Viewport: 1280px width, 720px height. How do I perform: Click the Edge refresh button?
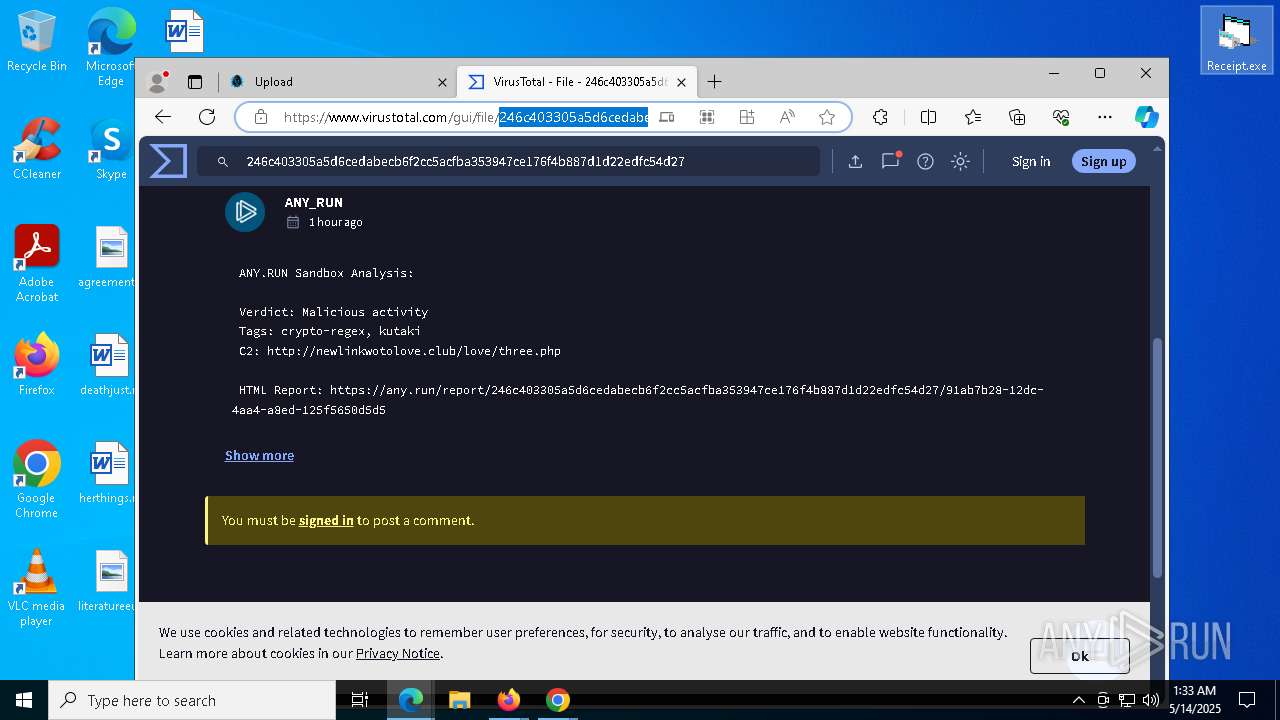click(207, 117)
